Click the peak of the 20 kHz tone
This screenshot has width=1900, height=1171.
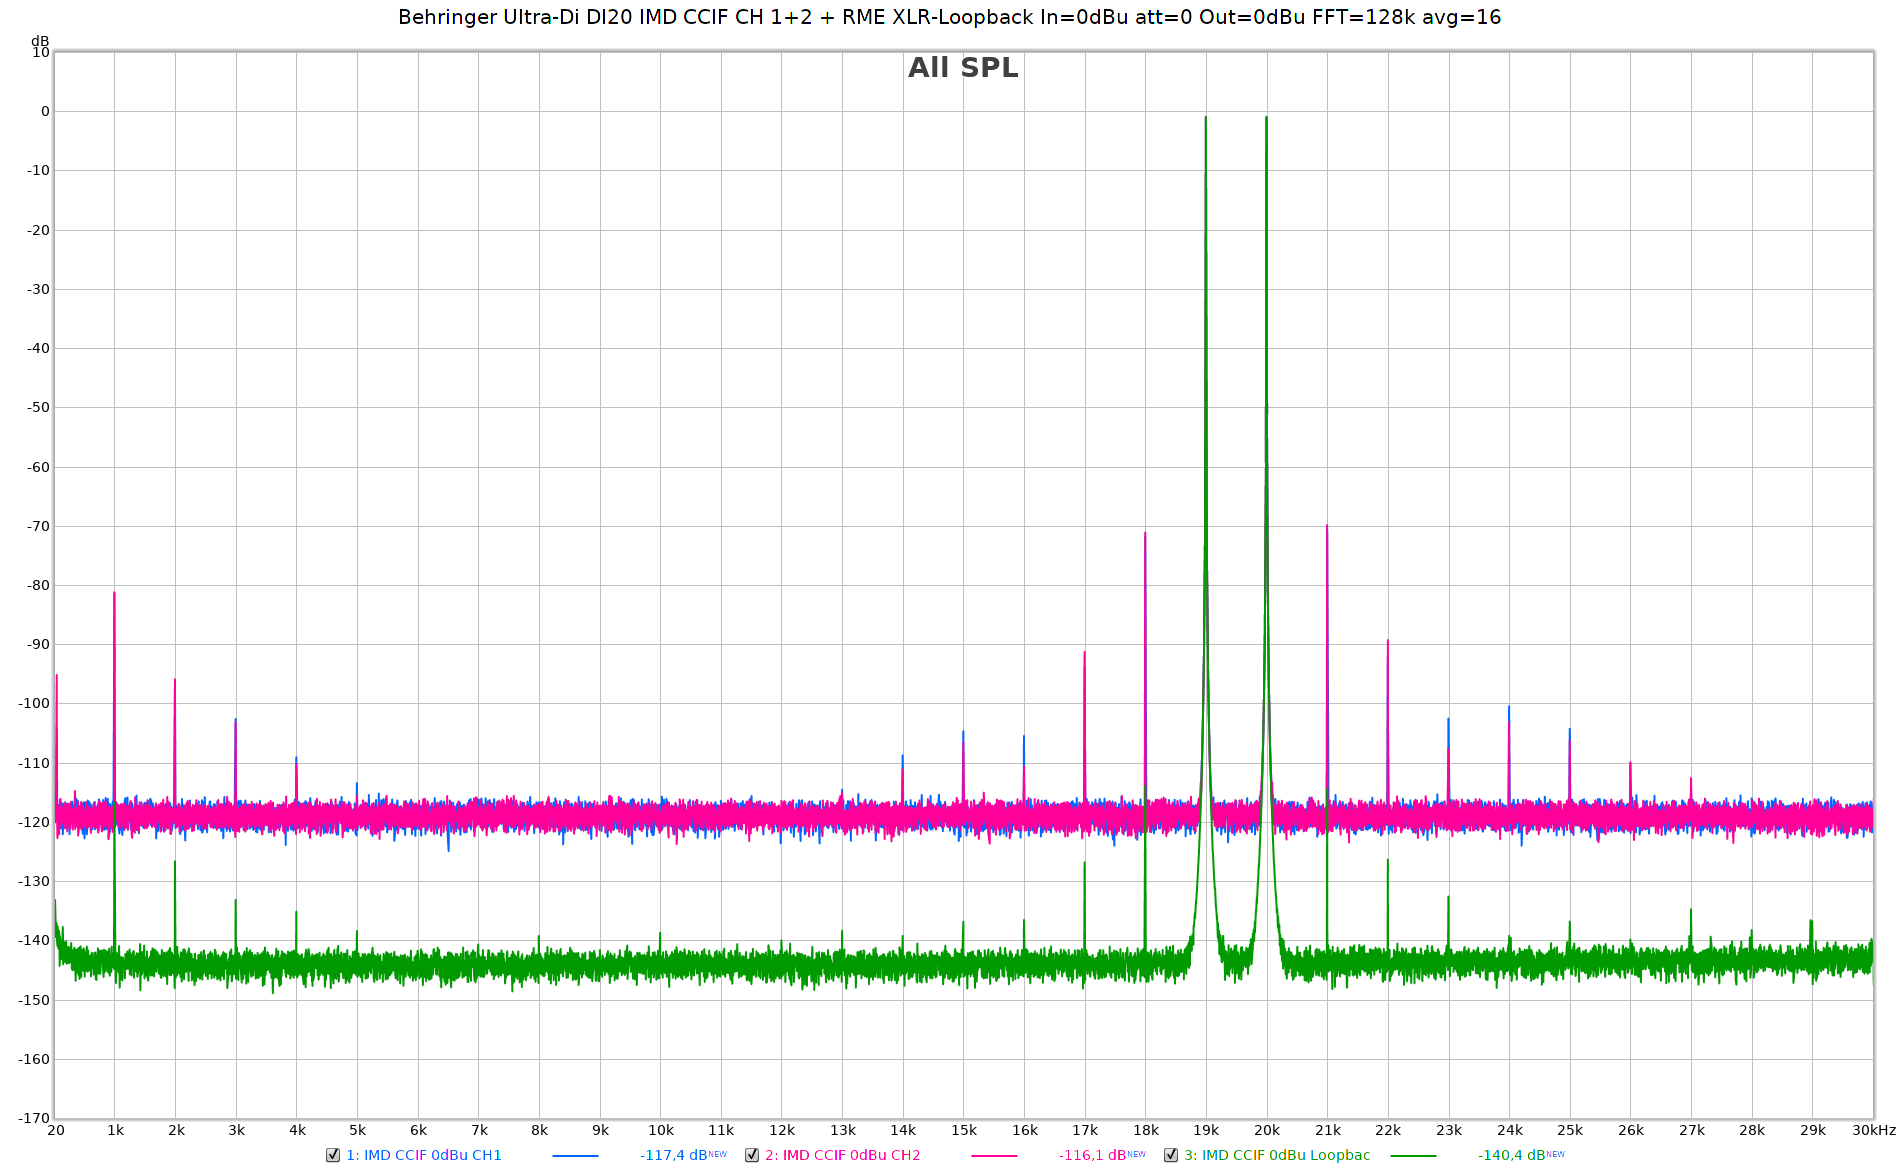coord(1267,117)
